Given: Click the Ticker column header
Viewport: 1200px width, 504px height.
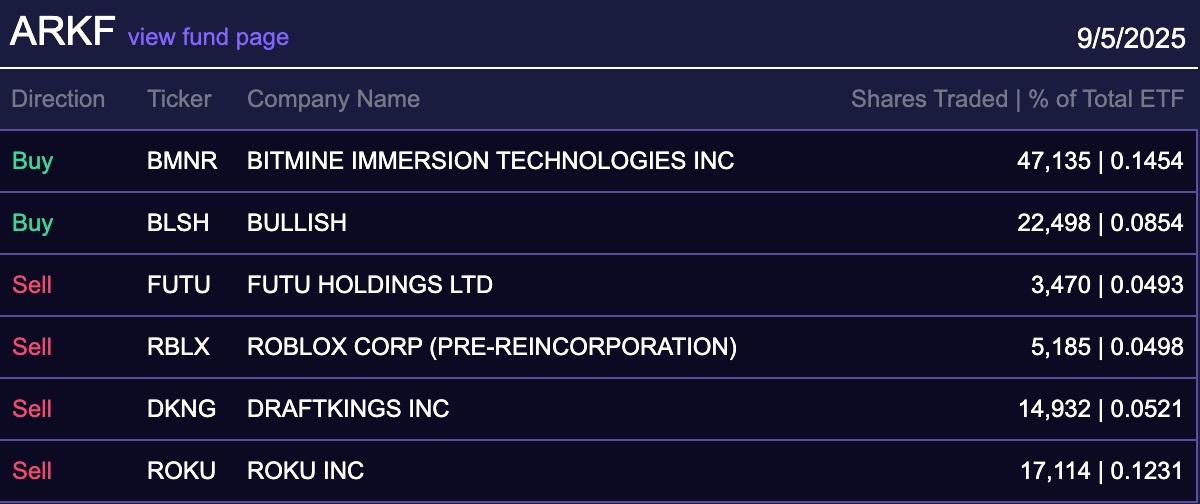Looking at the screenshot, I should tap(179, 99).
